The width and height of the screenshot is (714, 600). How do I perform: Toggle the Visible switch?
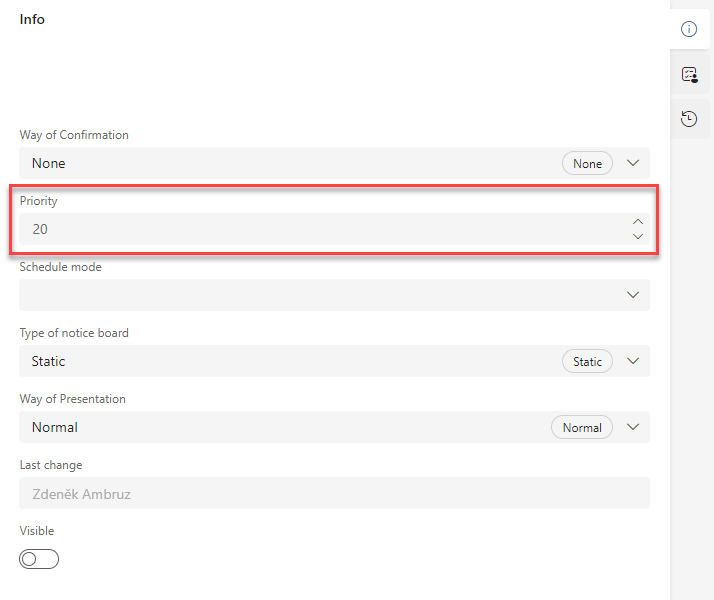coord(39,559)
